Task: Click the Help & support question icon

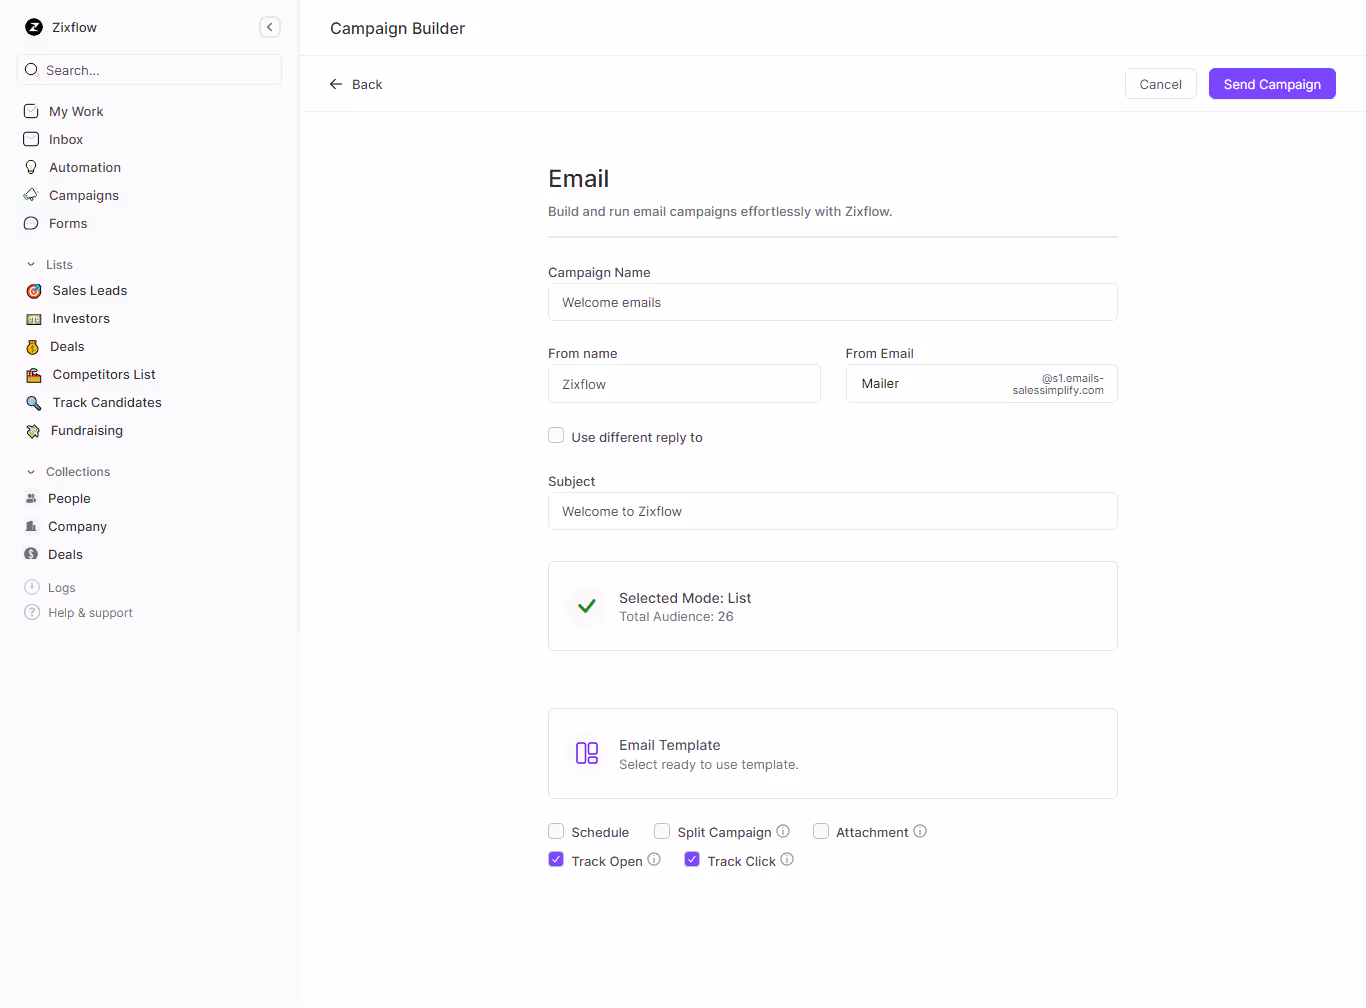Action: [32, 612]
